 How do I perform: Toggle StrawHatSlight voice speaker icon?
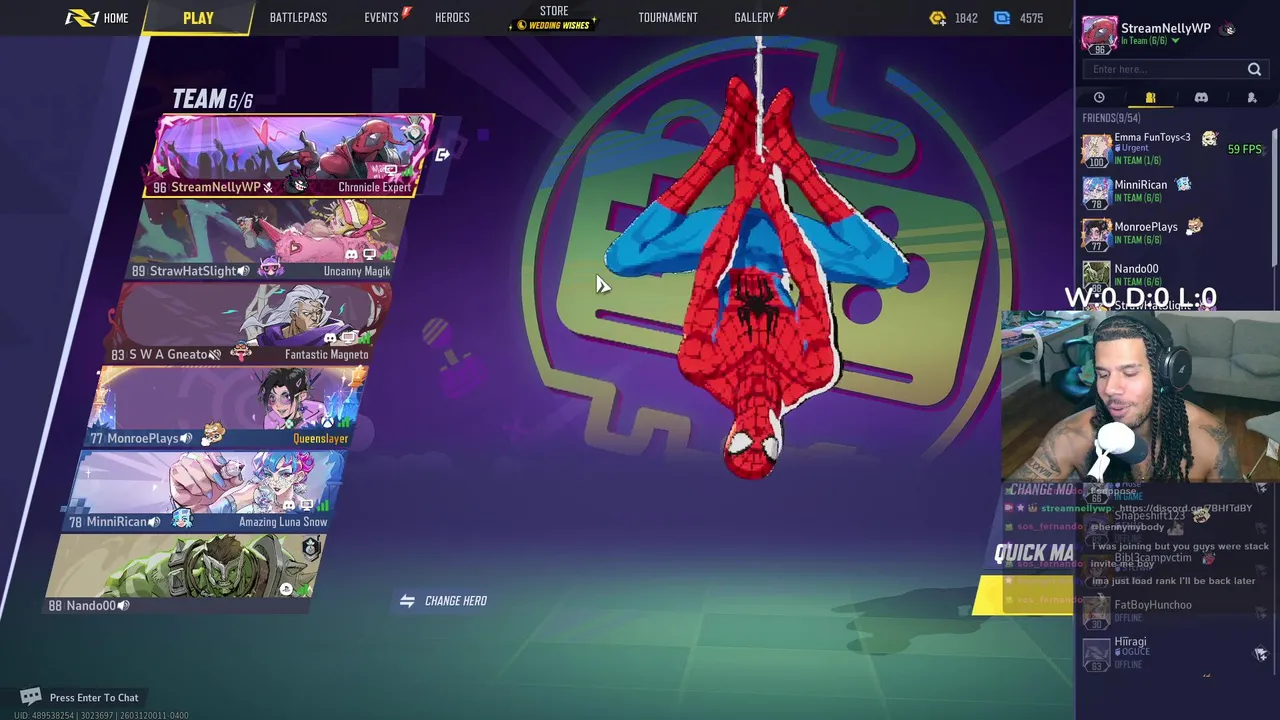(244, 271)
